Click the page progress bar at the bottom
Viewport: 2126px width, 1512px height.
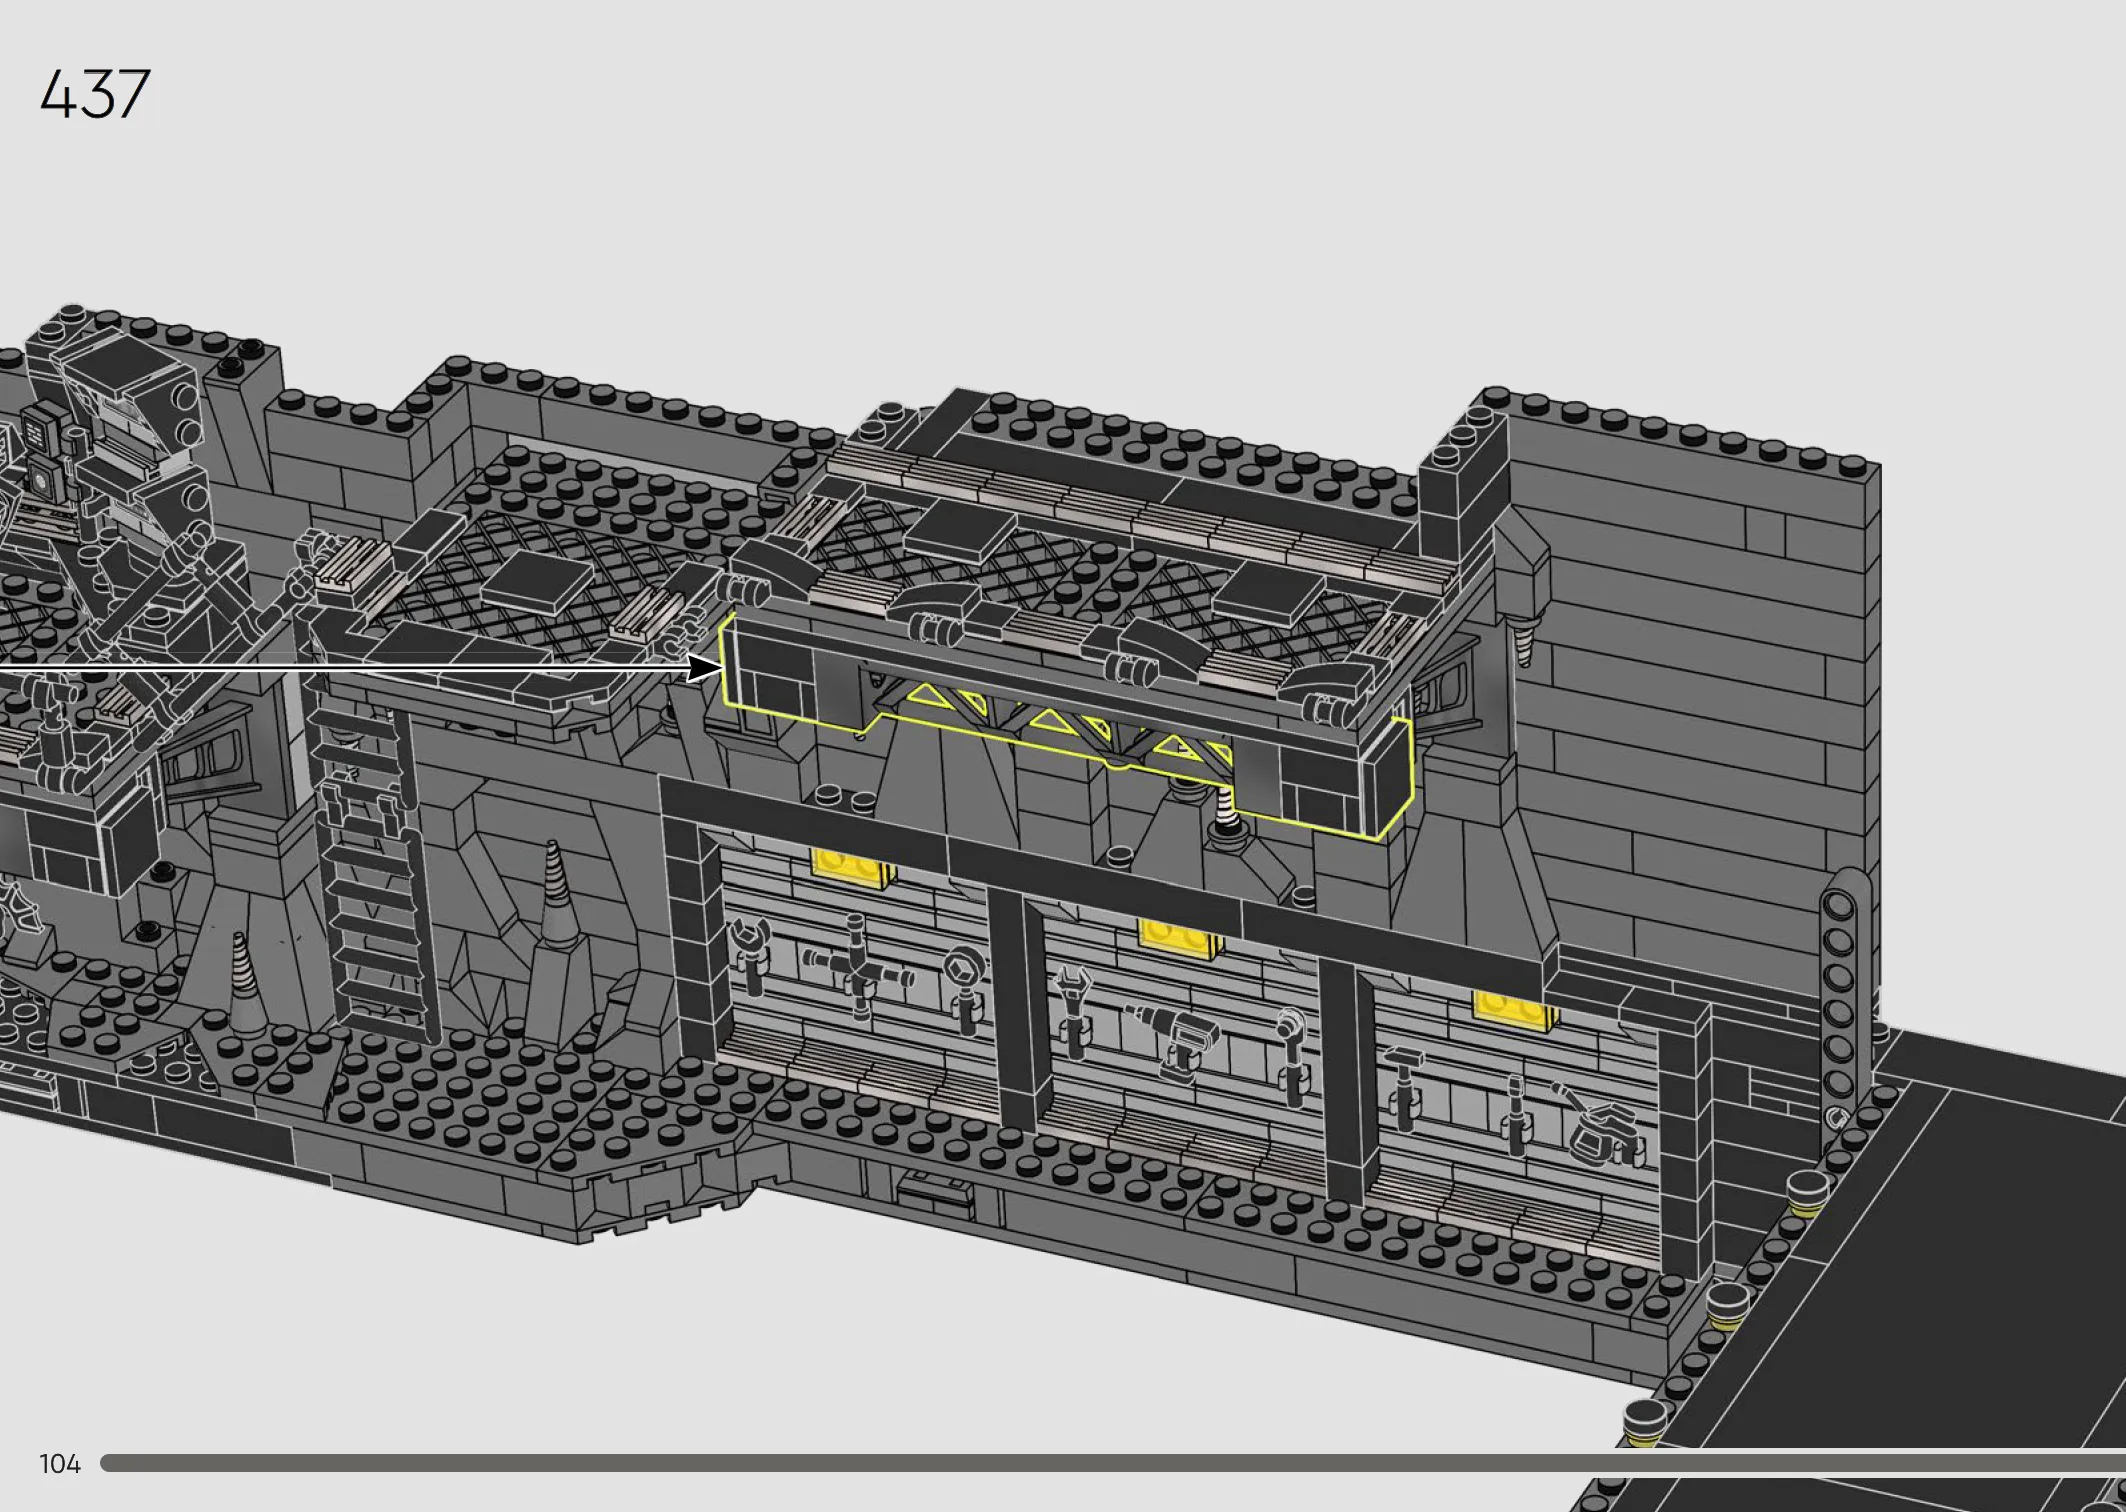coord(1113,1463)
